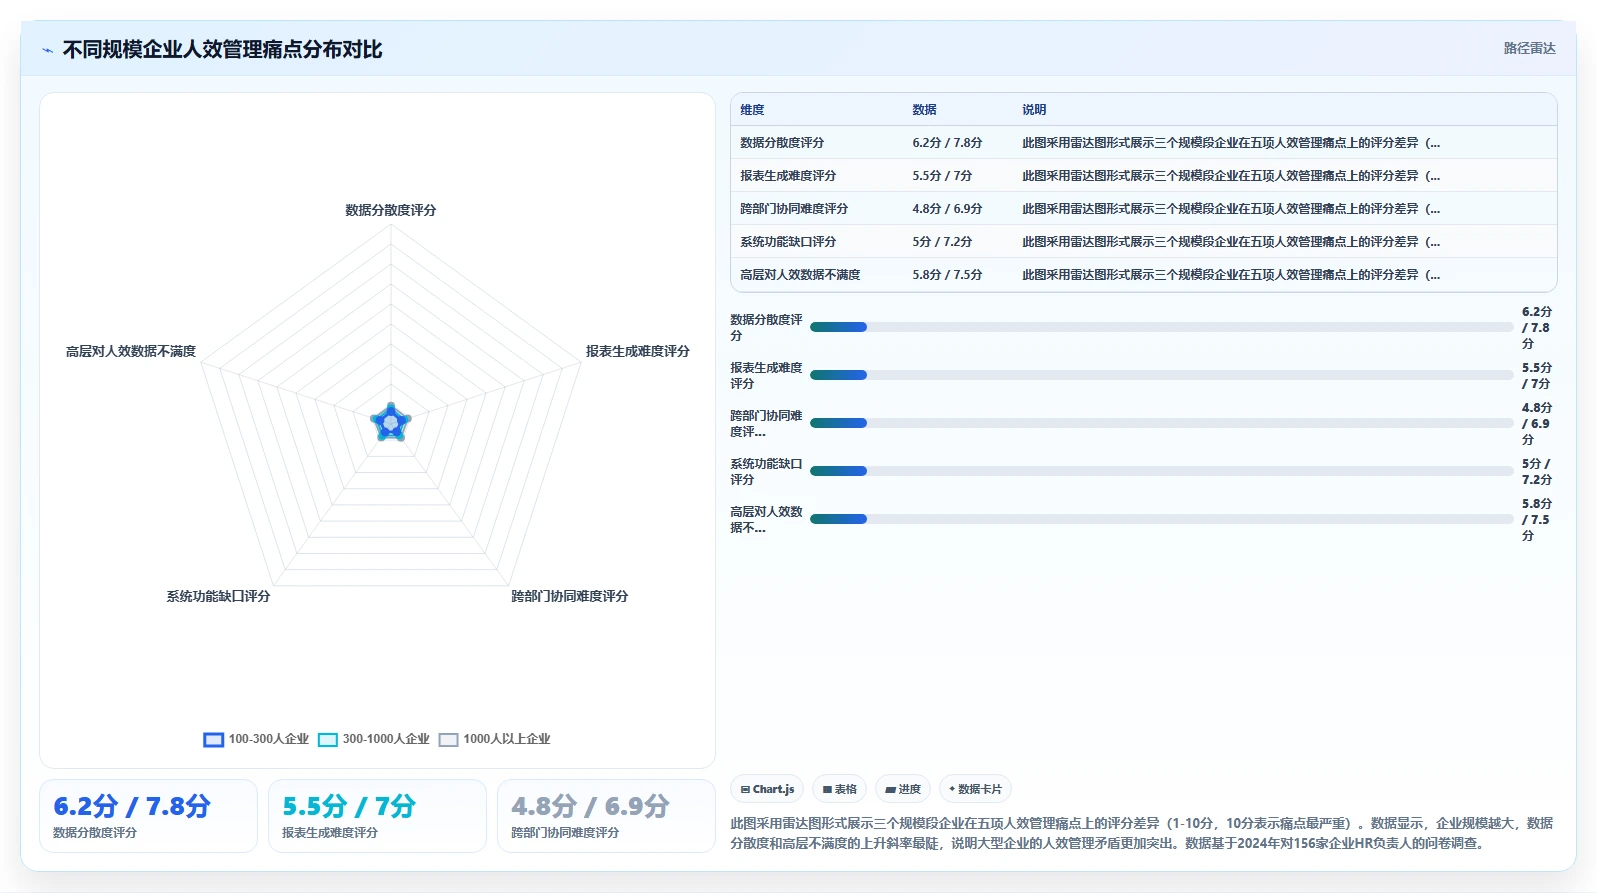Click the 数据 column header

[x=924, y=110]
